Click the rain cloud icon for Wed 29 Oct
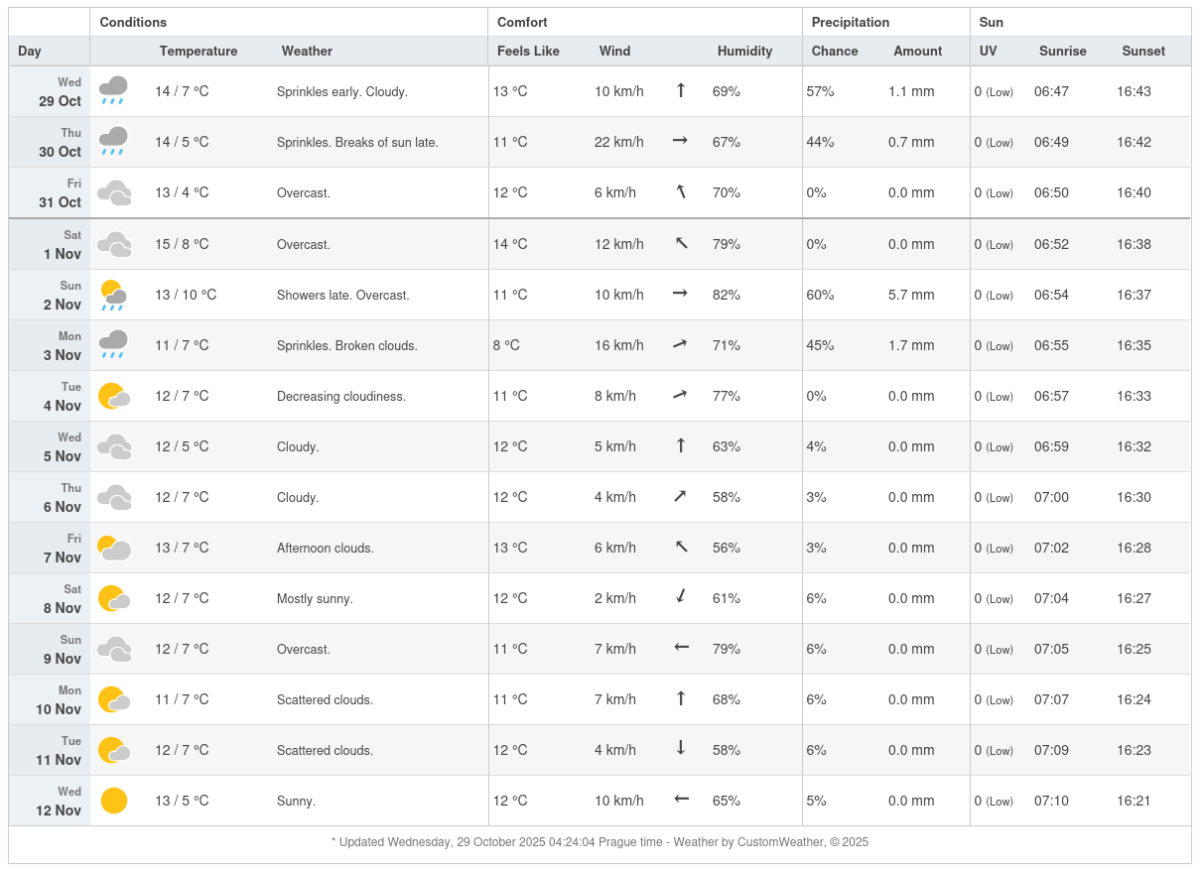The width and height of the screenshot is (1200, 870). point(113,91)
